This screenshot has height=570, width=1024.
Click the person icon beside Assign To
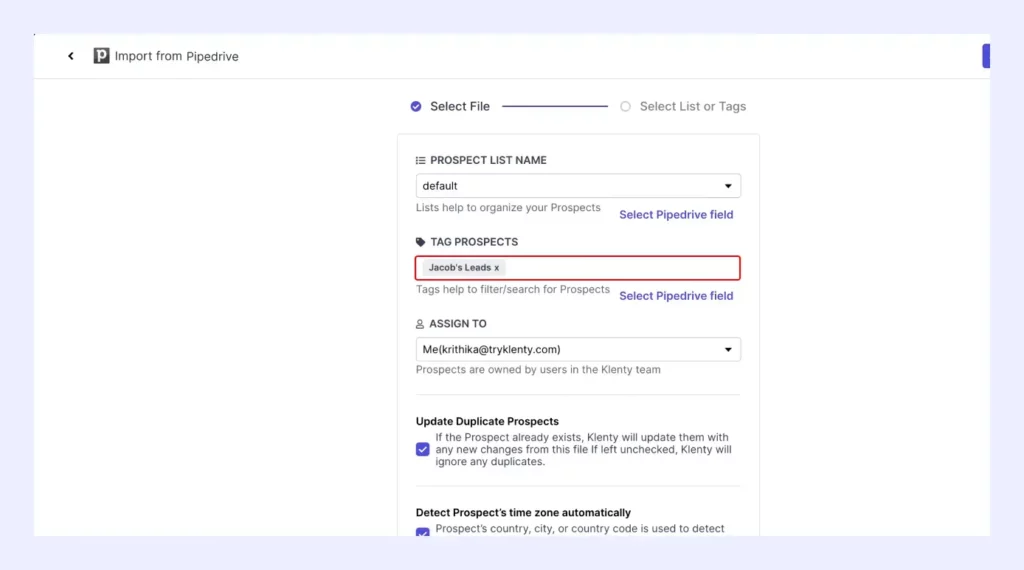click(420, 324)
